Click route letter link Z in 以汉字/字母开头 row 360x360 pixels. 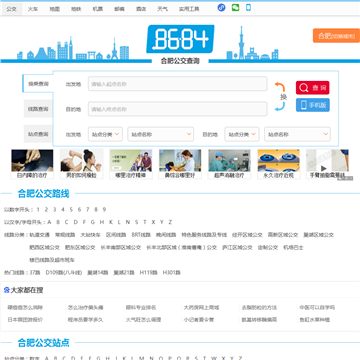pyautogui.click(x=170, y=222)
